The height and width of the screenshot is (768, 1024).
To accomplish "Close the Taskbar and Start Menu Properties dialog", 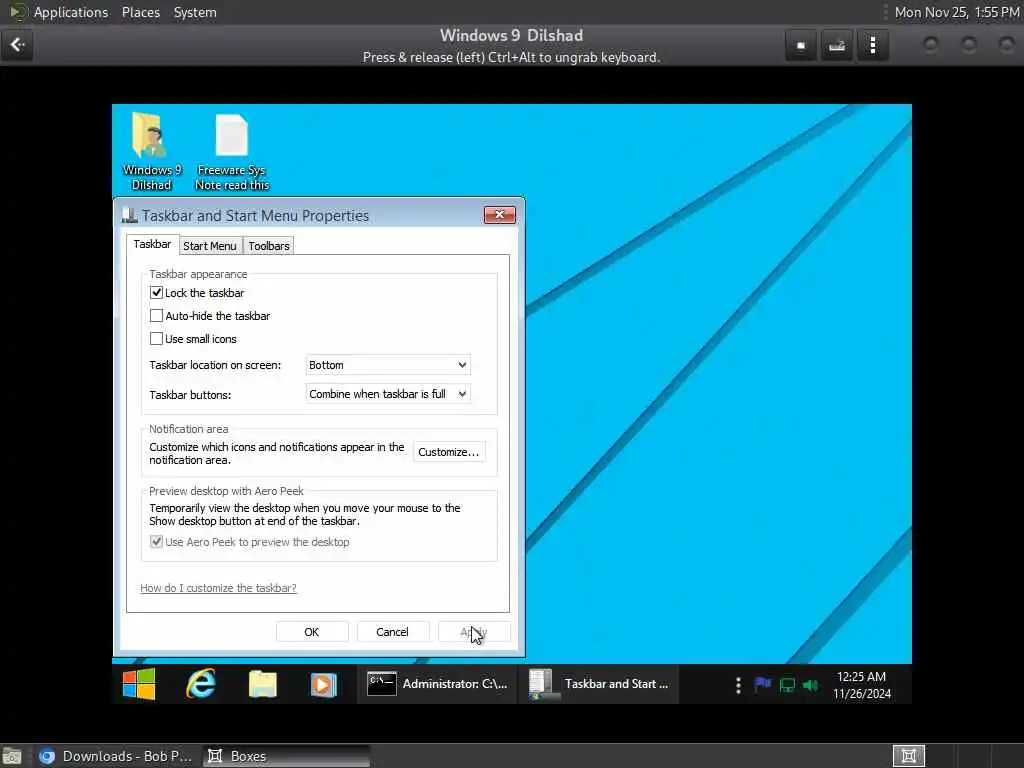I will pos(500,215).
